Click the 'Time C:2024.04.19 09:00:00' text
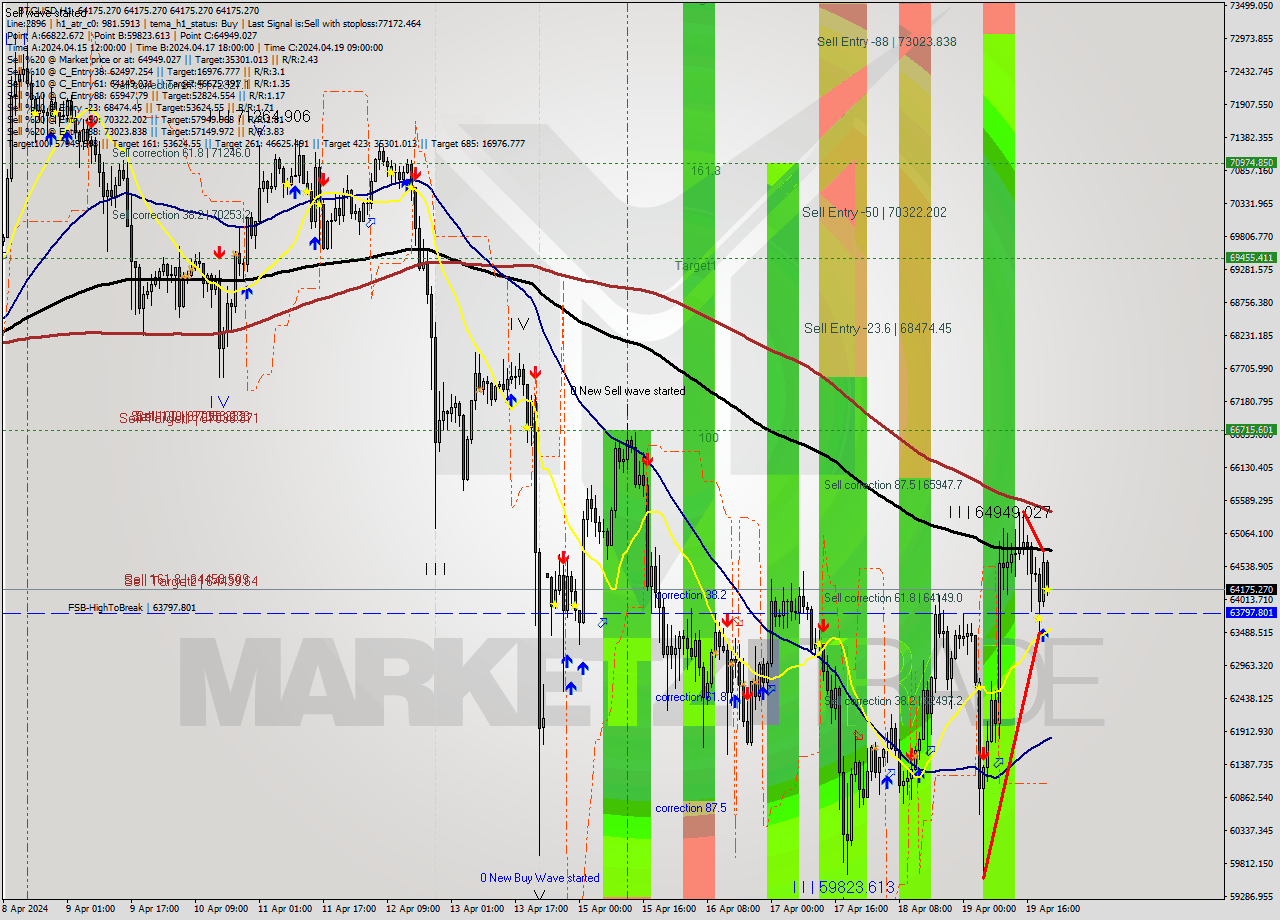Viewport: 1280px width, 920px height. (x=324, y=47)
